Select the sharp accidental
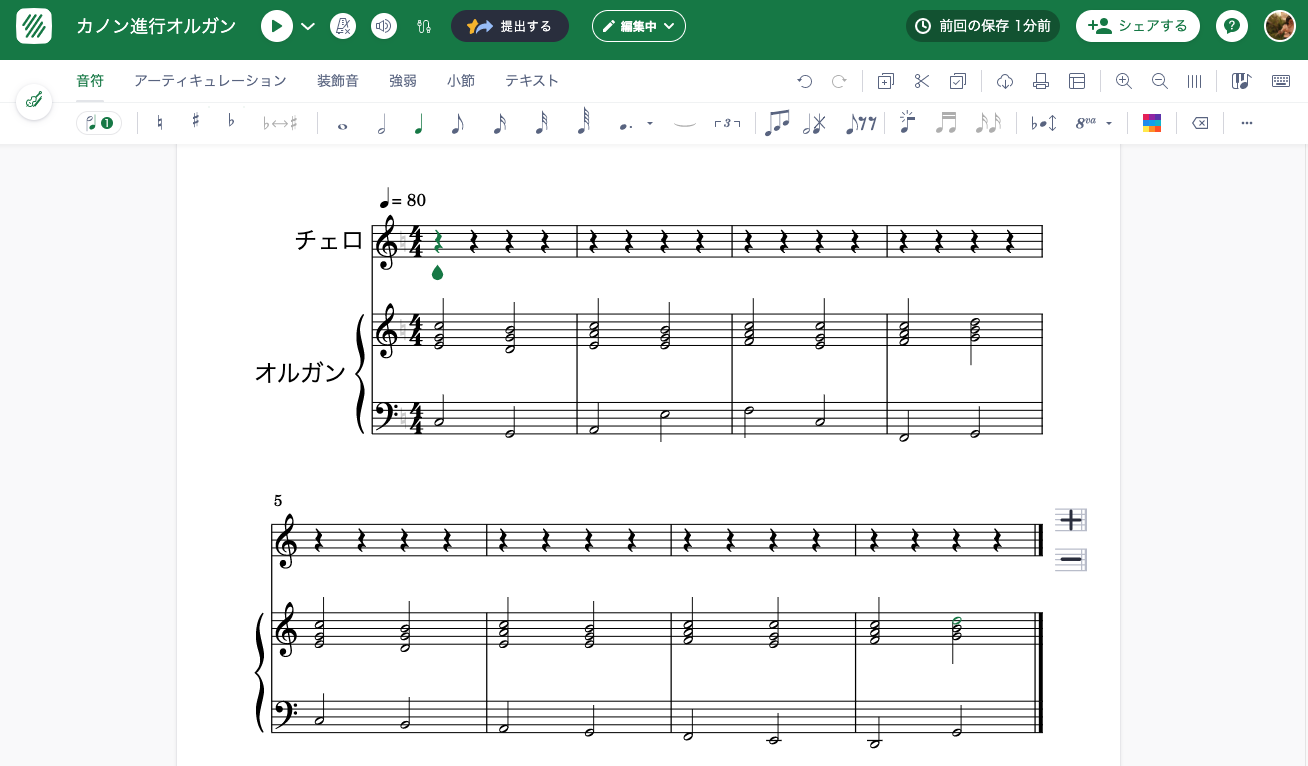 [196, 122]
